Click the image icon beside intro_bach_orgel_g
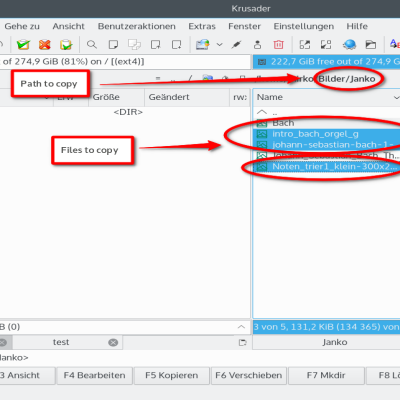The width and height of the screenshot is (400, 400). (262, 134)
